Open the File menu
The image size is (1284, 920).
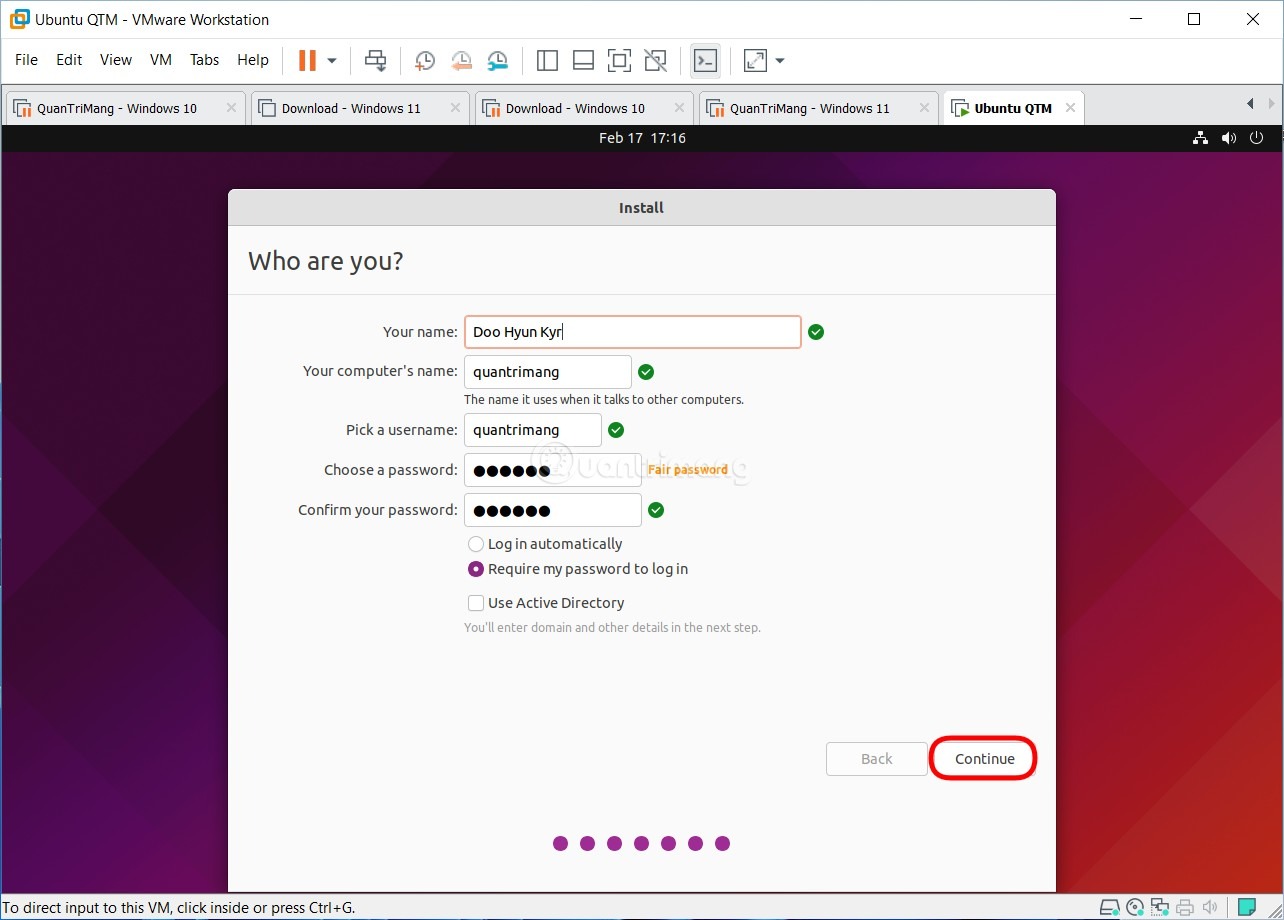click(26, 60)
